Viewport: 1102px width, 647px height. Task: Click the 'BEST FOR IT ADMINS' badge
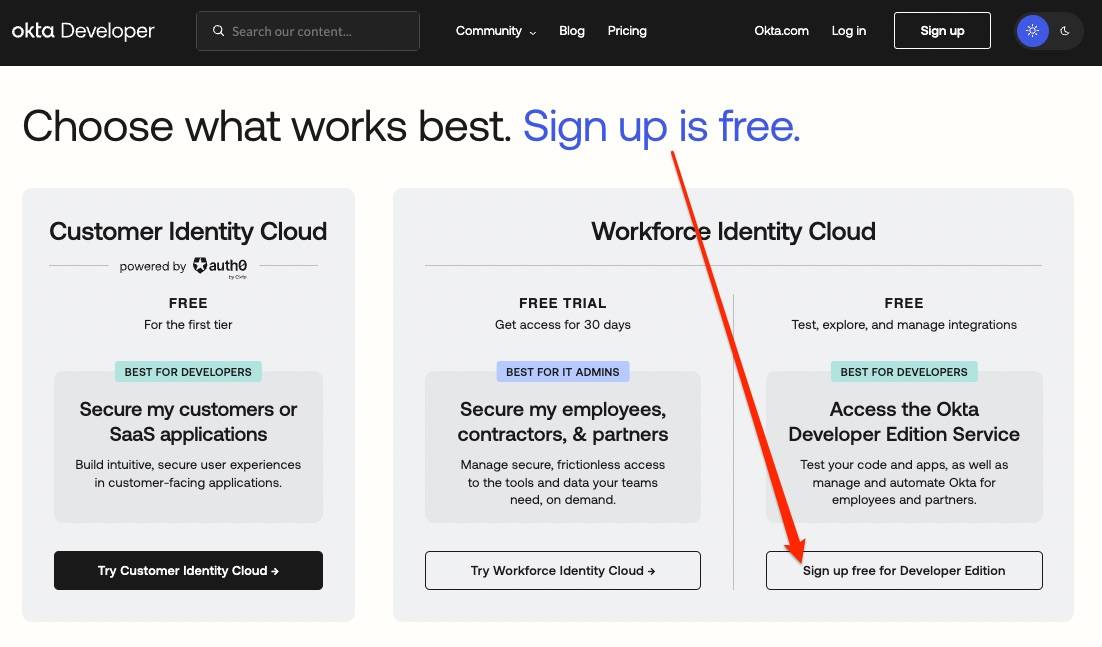click(563, 372)
